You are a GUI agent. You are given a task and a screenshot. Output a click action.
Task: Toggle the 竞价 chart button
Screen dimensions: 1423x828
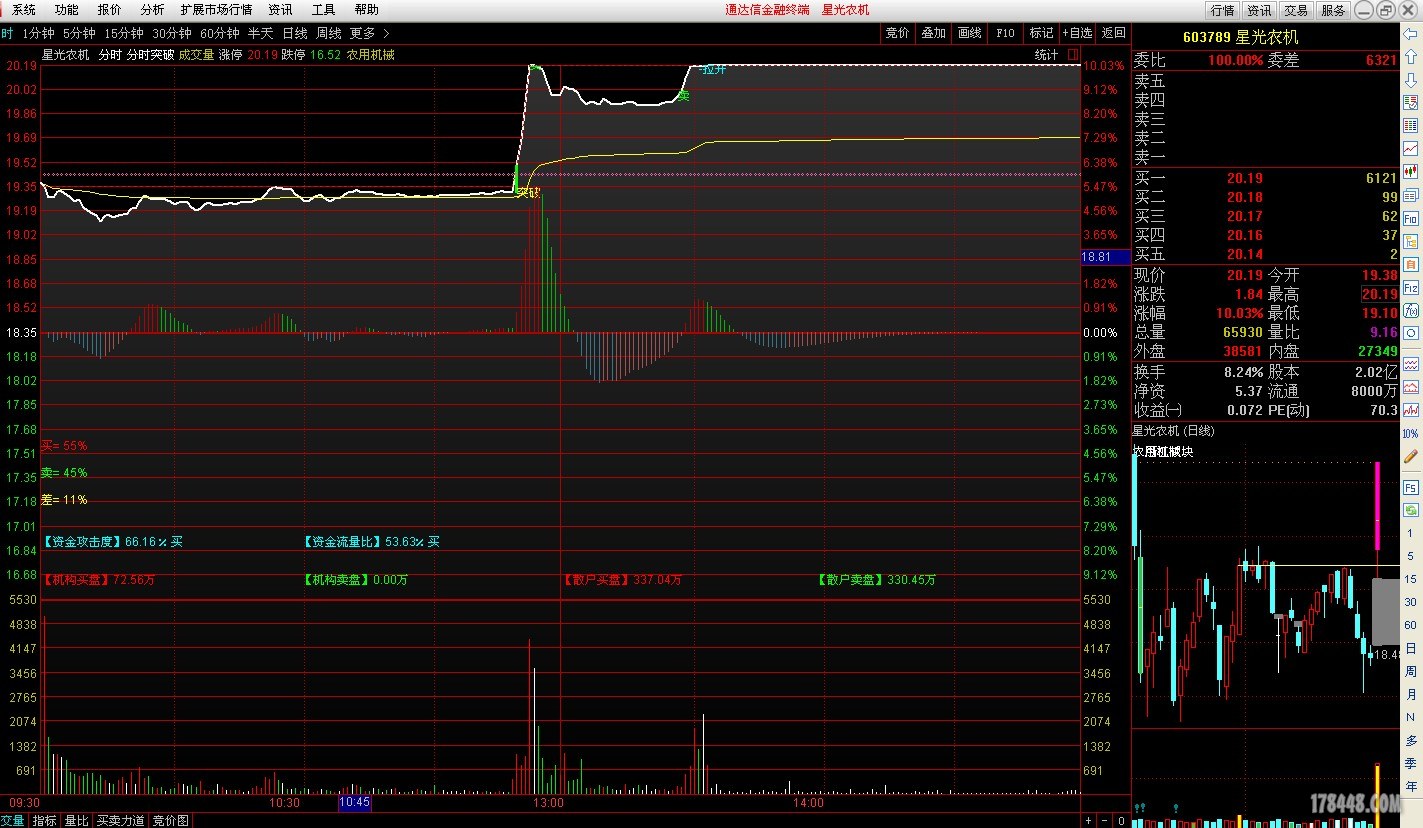tap(897, 33)
